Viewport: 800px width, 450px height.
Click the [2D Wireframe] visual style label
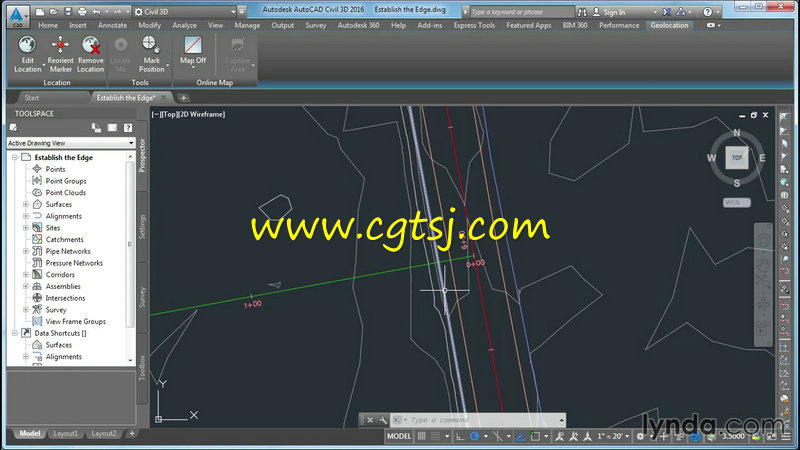[x=202, y=114]
